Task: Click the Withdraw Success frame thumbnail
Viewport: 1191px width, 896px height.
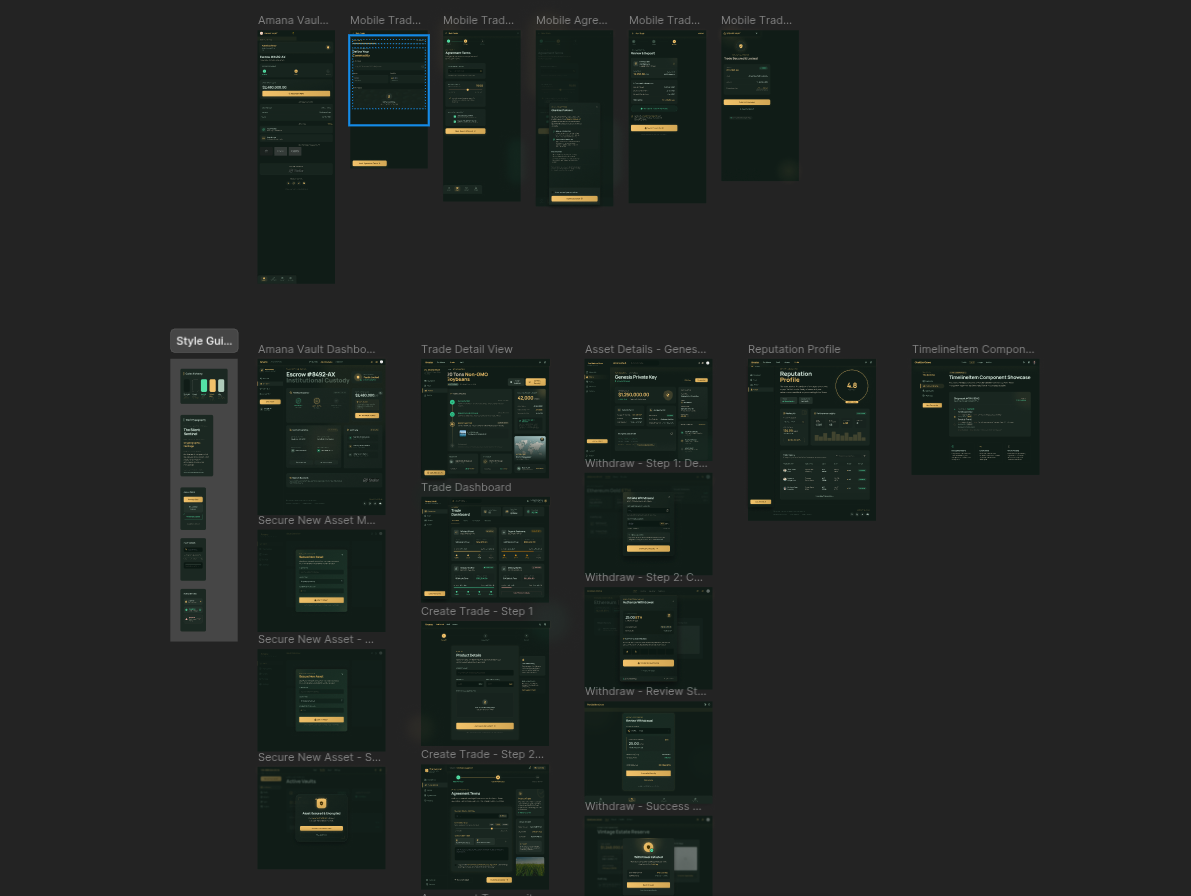Action: (648, 856)
